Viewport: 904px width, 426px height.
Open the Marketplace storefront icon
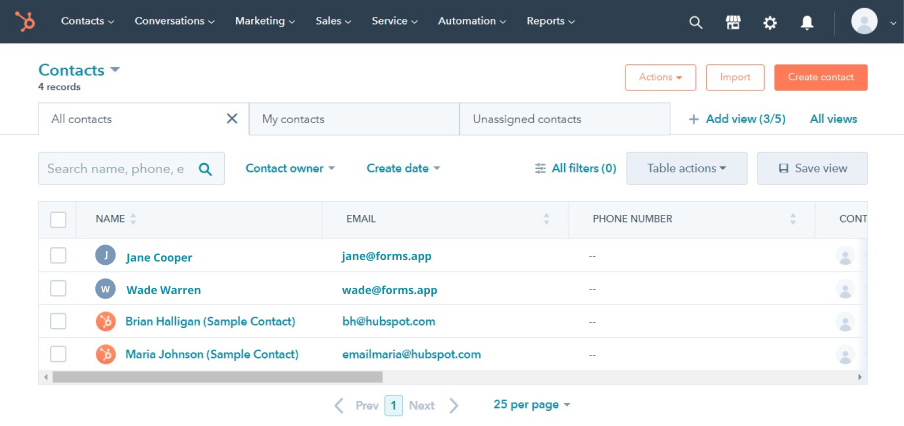733,22
